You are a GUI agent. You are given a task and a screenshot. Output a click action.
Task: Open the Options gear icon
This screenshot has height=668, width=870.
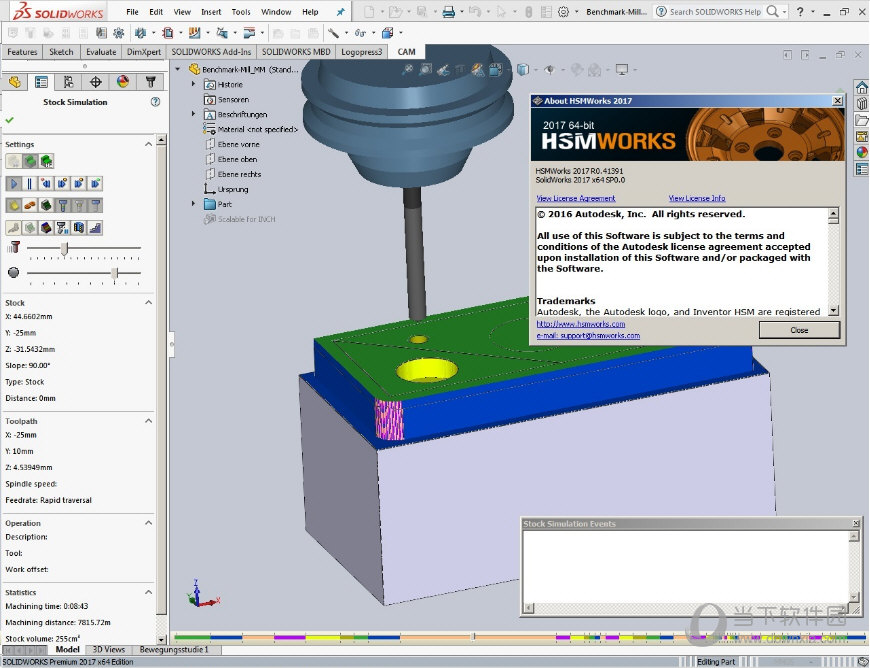coord(564,12)
